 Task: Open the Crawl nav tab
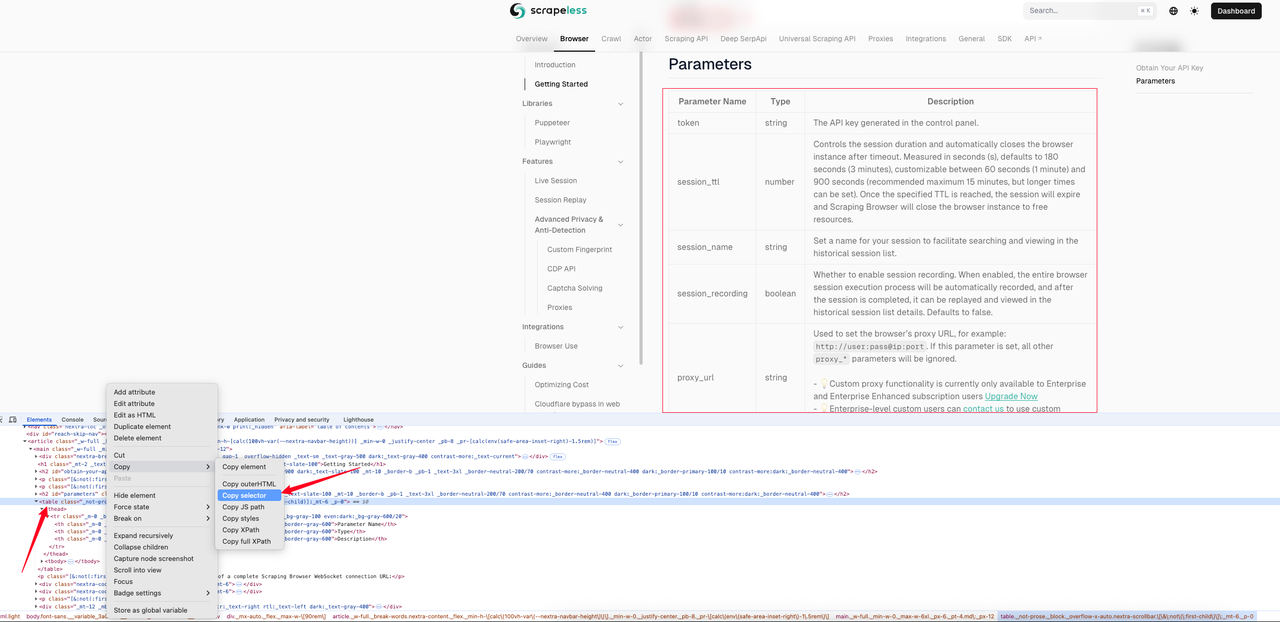pyautogui.click(x=611, y=39)
